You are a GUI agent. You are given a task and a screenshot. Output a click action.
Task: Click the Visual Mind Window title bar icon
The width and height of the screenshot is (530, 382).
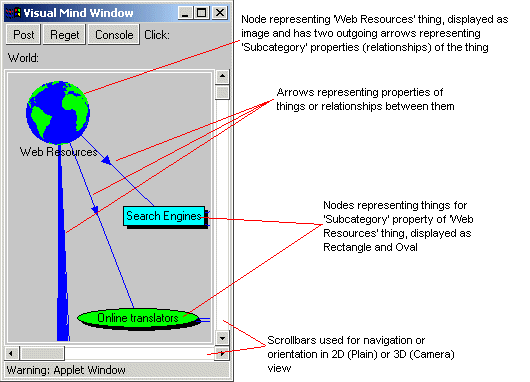[13, 13]
